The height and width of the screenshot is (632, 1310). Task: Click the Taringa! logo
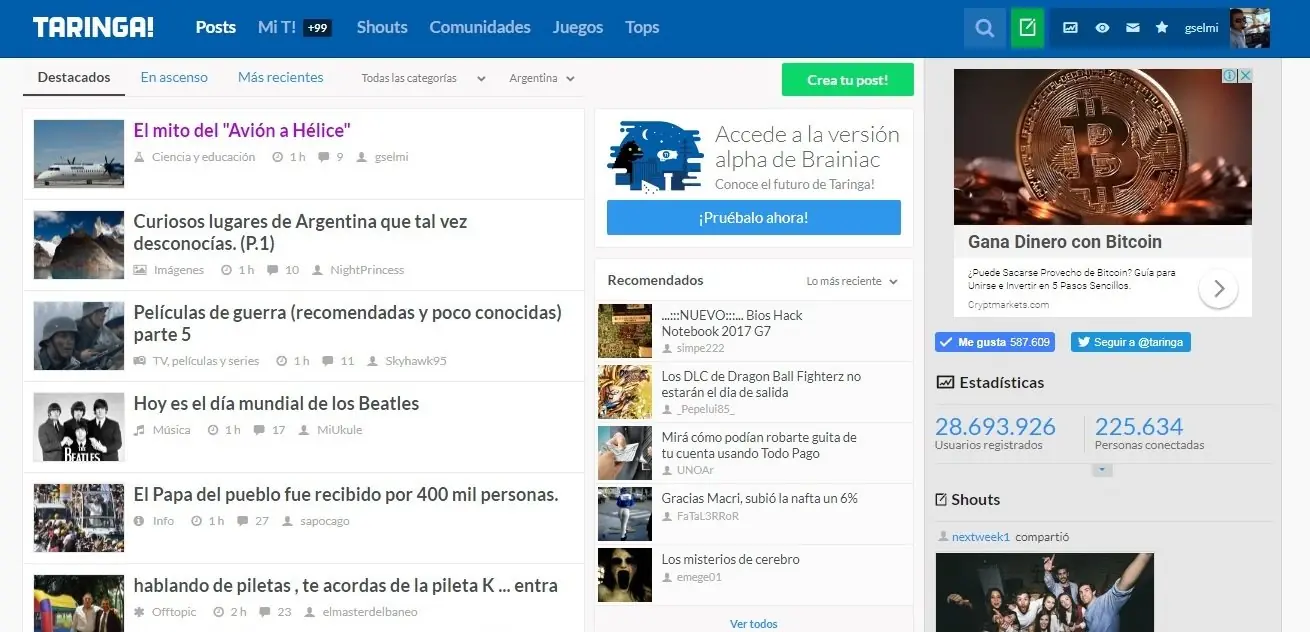pos(93,28)
